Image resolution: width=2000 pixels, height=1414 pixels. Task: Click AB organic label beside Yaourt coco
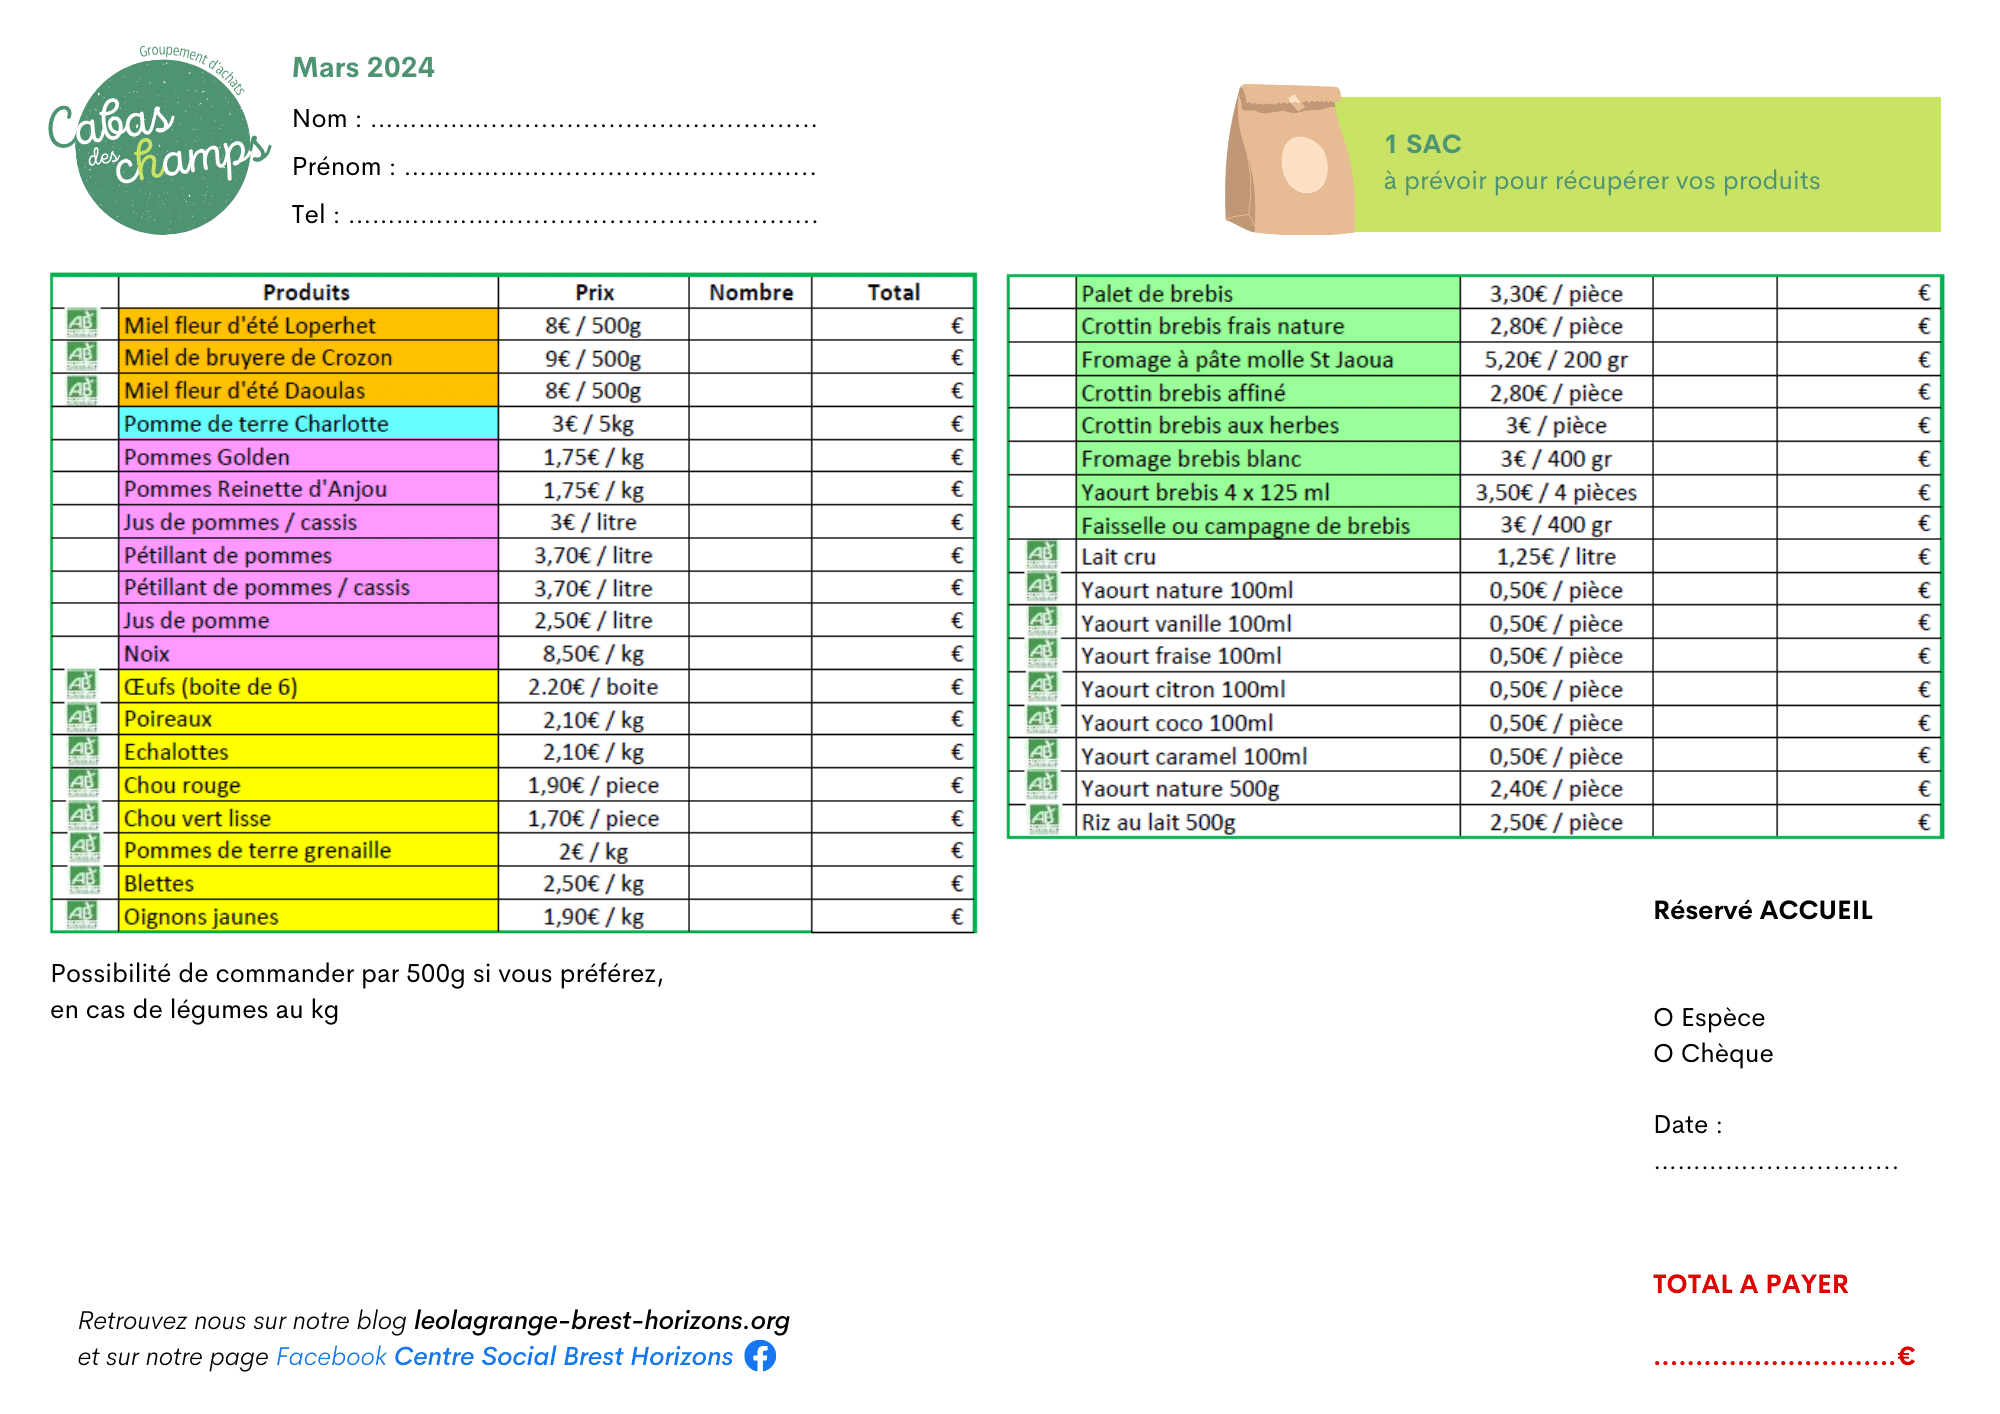(1042, 720)
